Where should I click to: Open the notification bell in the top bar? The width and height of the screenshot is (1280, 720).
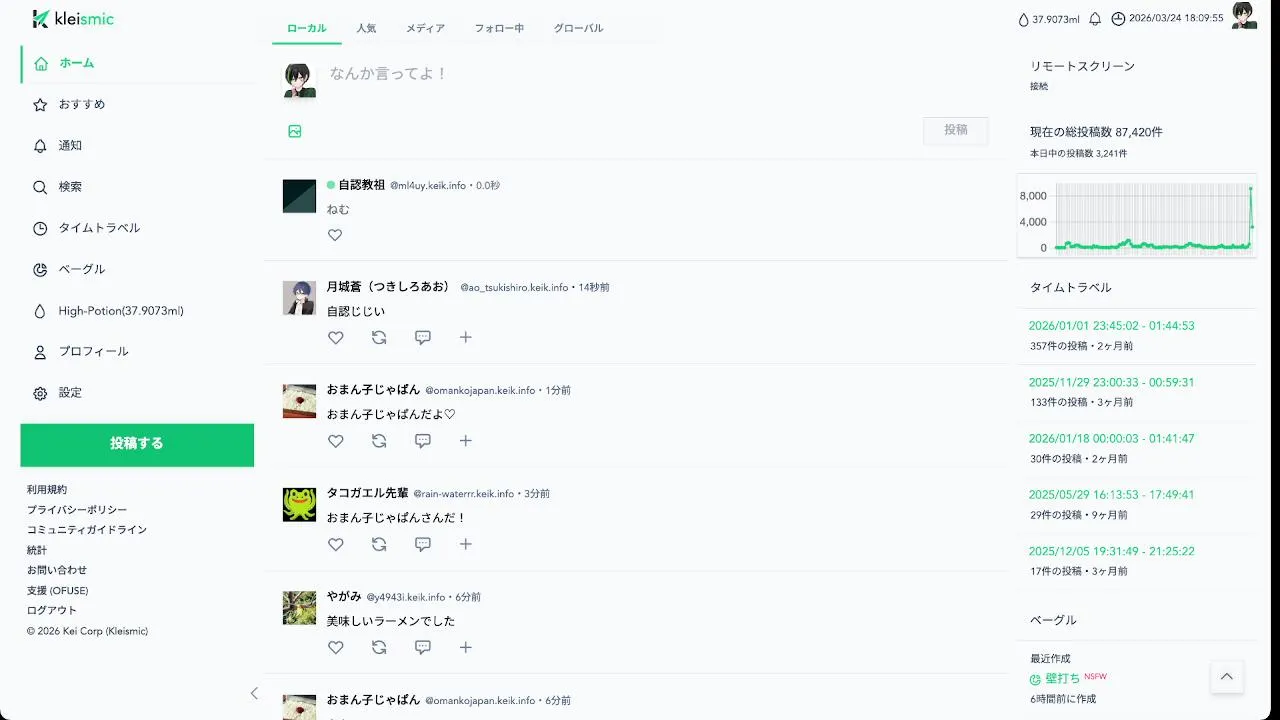click(x=1095, y=19)
